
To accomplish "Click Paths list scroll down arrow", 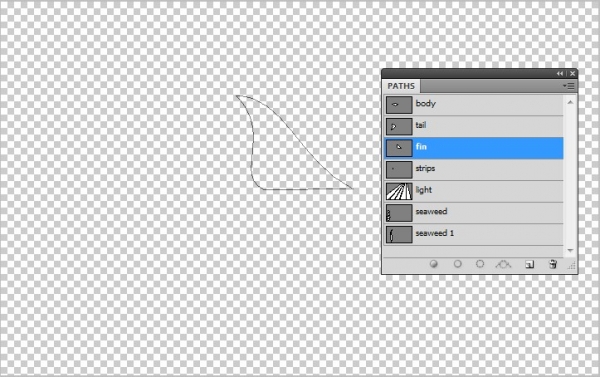I will point(570,250).
